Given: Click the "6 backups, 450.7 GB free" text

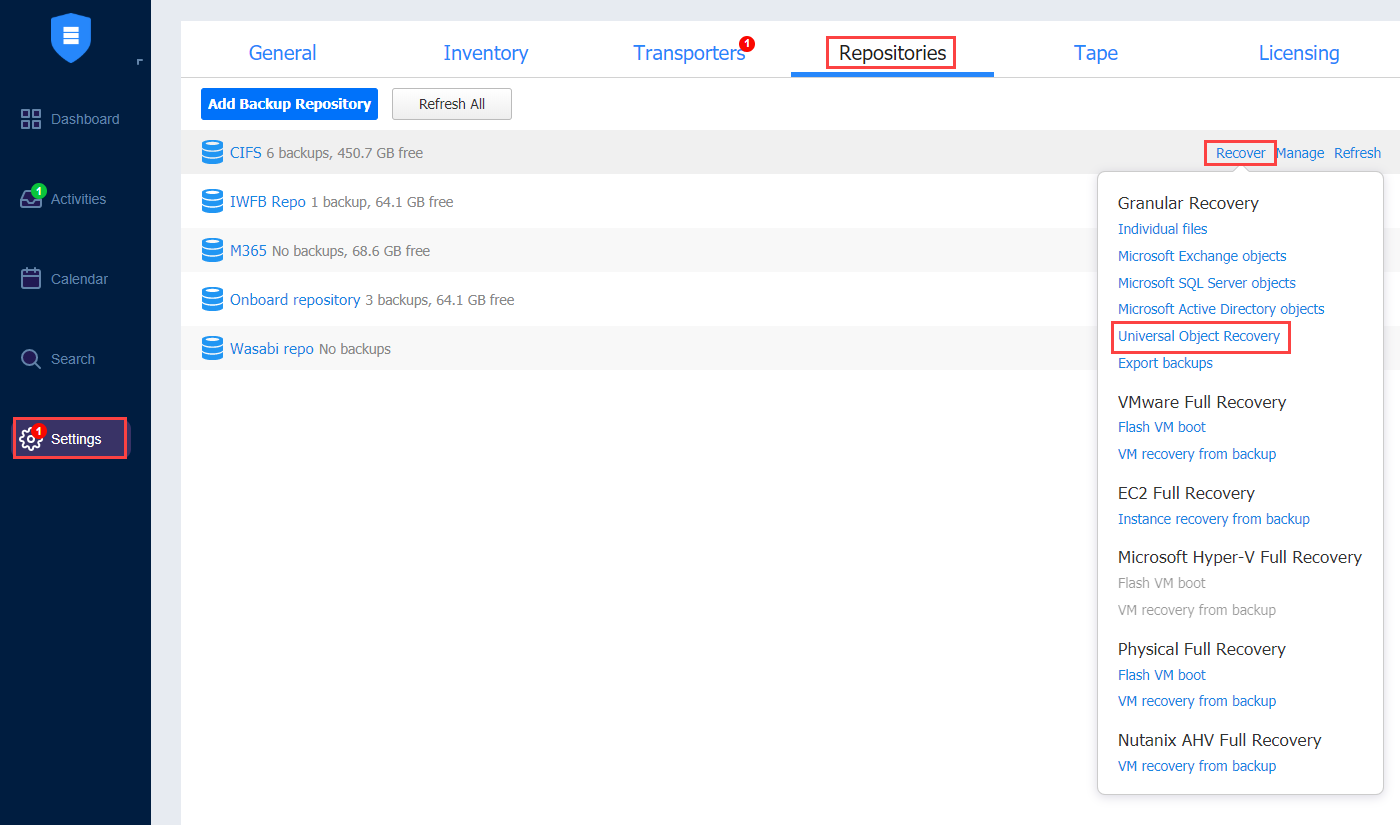Looking at the screenshot, I should 344,153.
